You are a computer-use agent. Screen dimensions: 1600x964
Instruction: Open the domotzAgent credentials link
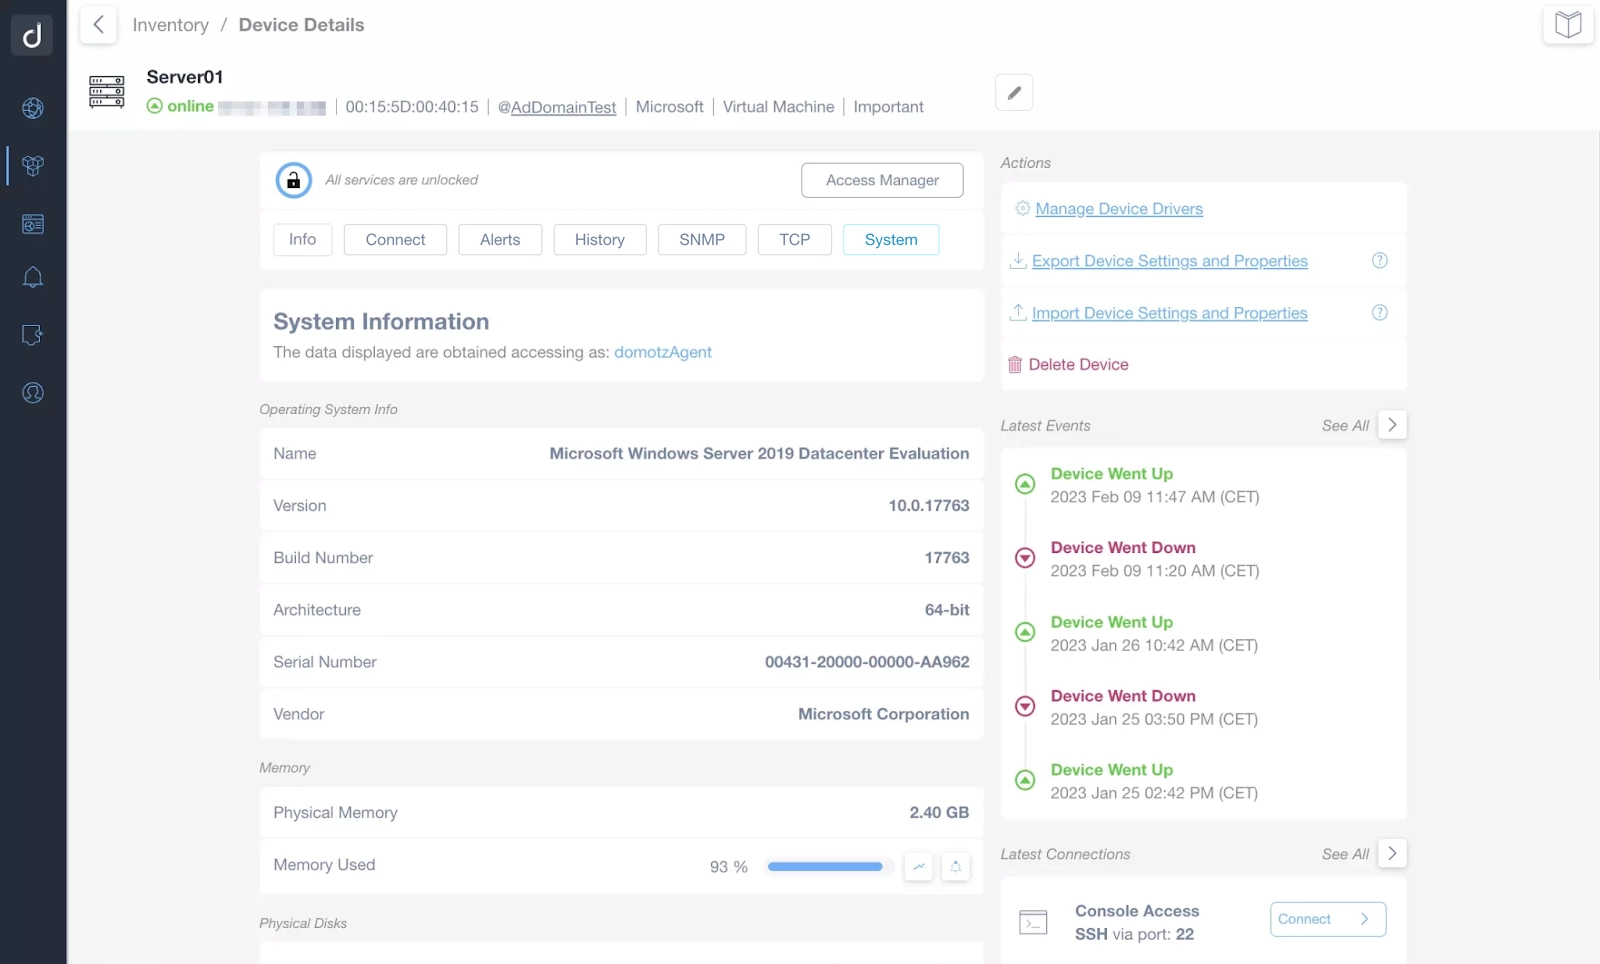click(x=663, y=352)
